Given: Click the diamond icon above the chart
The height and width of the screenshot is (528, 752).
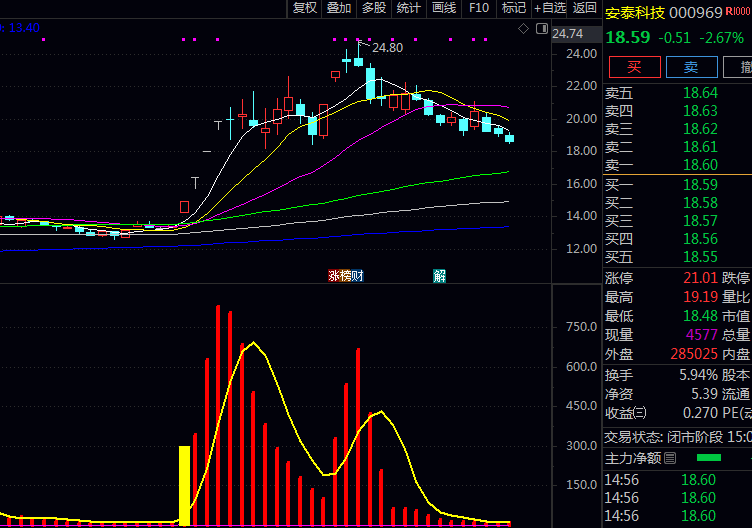Looking at the screenshot, I should pyautogui.click(x=524, y=30).
